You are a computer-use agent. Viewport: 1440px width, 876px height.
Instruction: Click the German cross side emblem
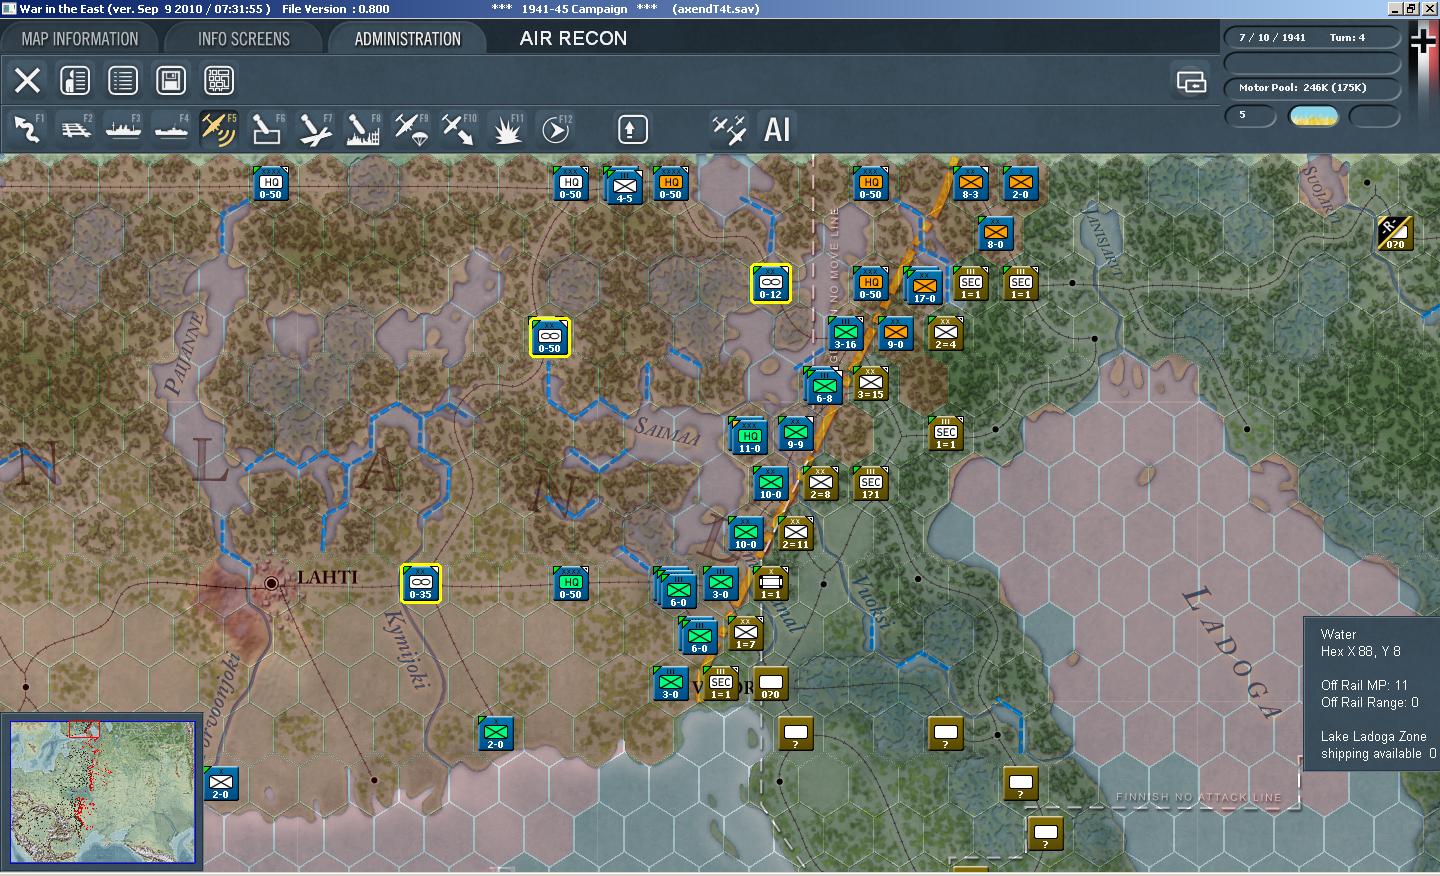[x=1423, y=41]
